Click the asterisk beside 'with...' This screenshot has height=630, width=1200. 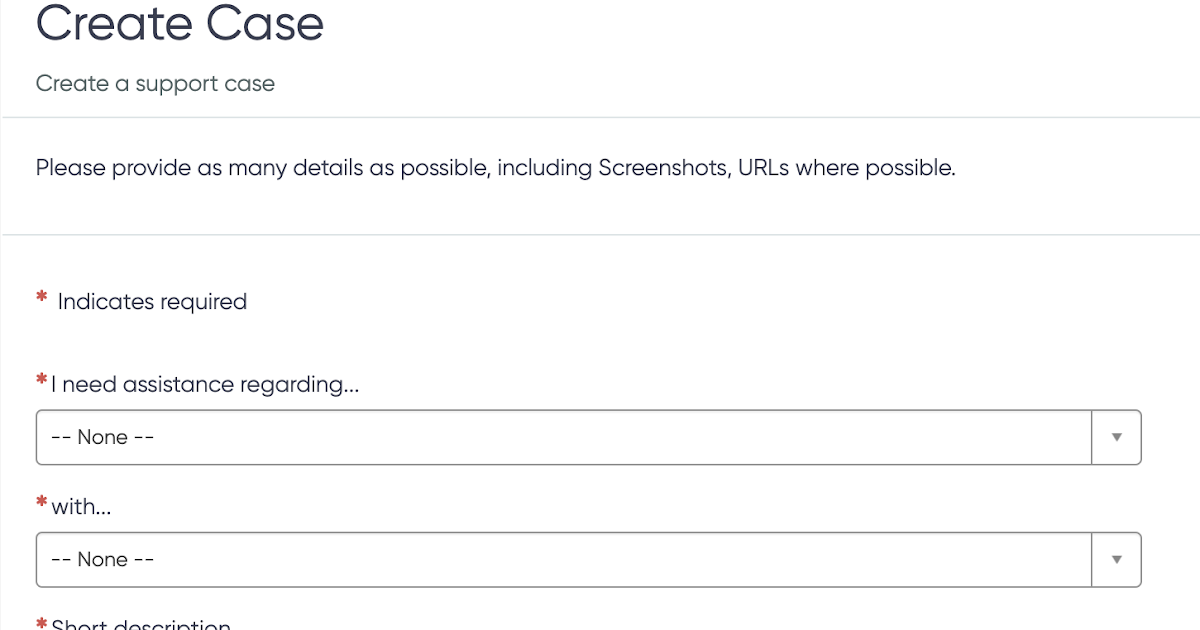[41, 503]
